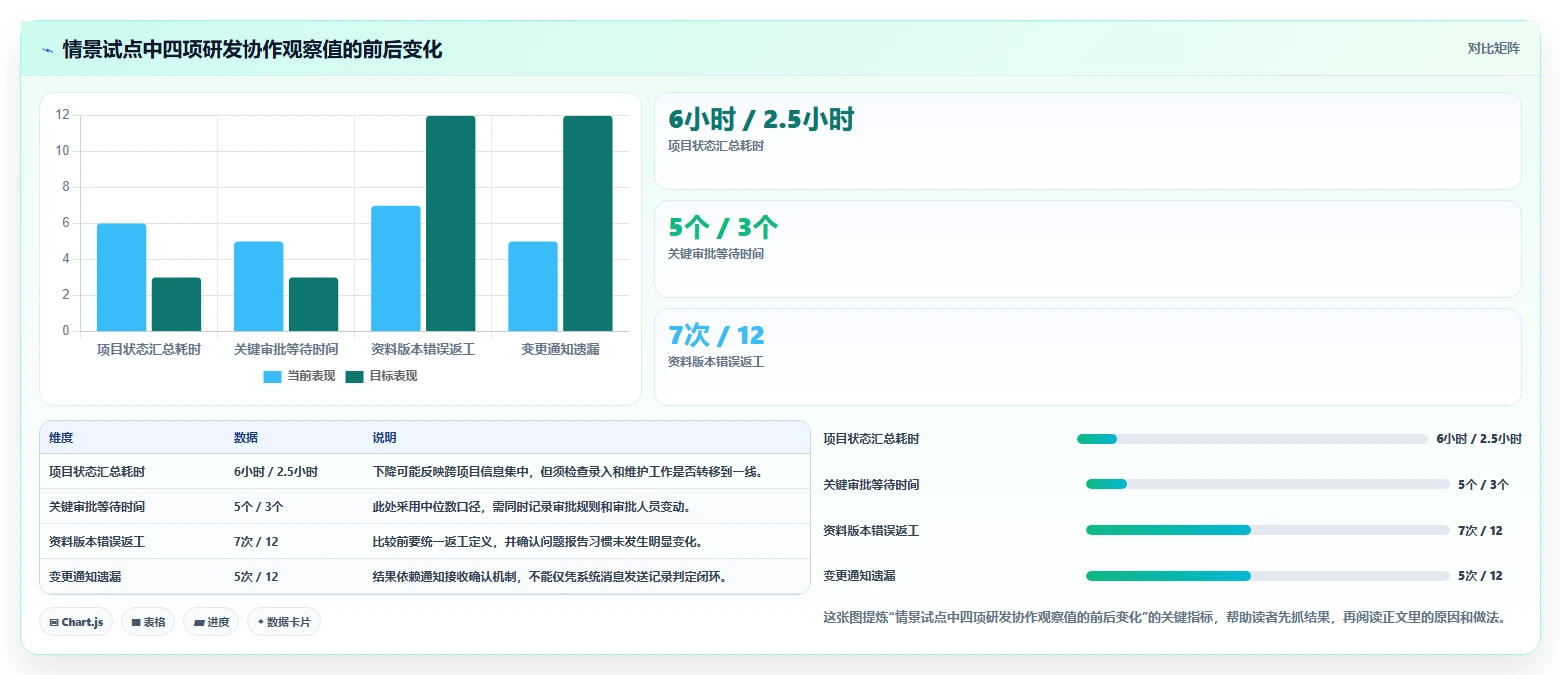This screenshot has height=675, width=1561.
Task: Click the note starting 比较前要统一返工定义
Action: [537, 541]
